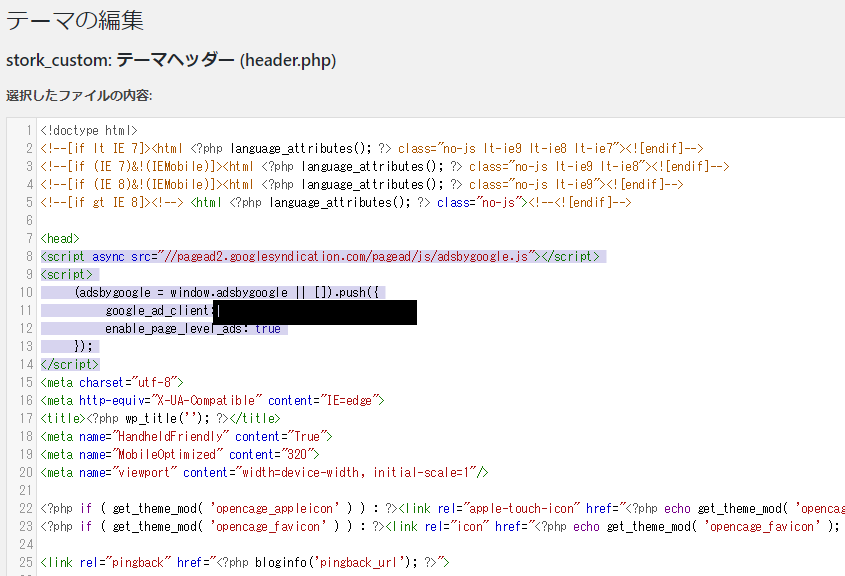Image resolution: width=845 pixels, height=576 pixels.
Task: Click the meta charset="utf-8" line
Action: pyautogui.click(x=112, y=383)
